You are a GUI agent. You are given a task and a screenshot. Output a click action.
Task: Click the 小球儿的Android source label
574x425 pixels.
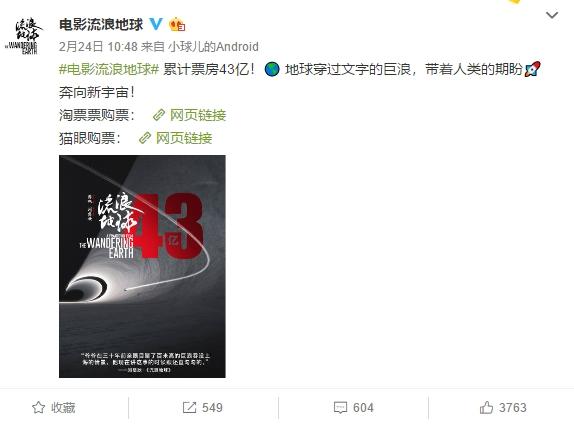(213, 47)
